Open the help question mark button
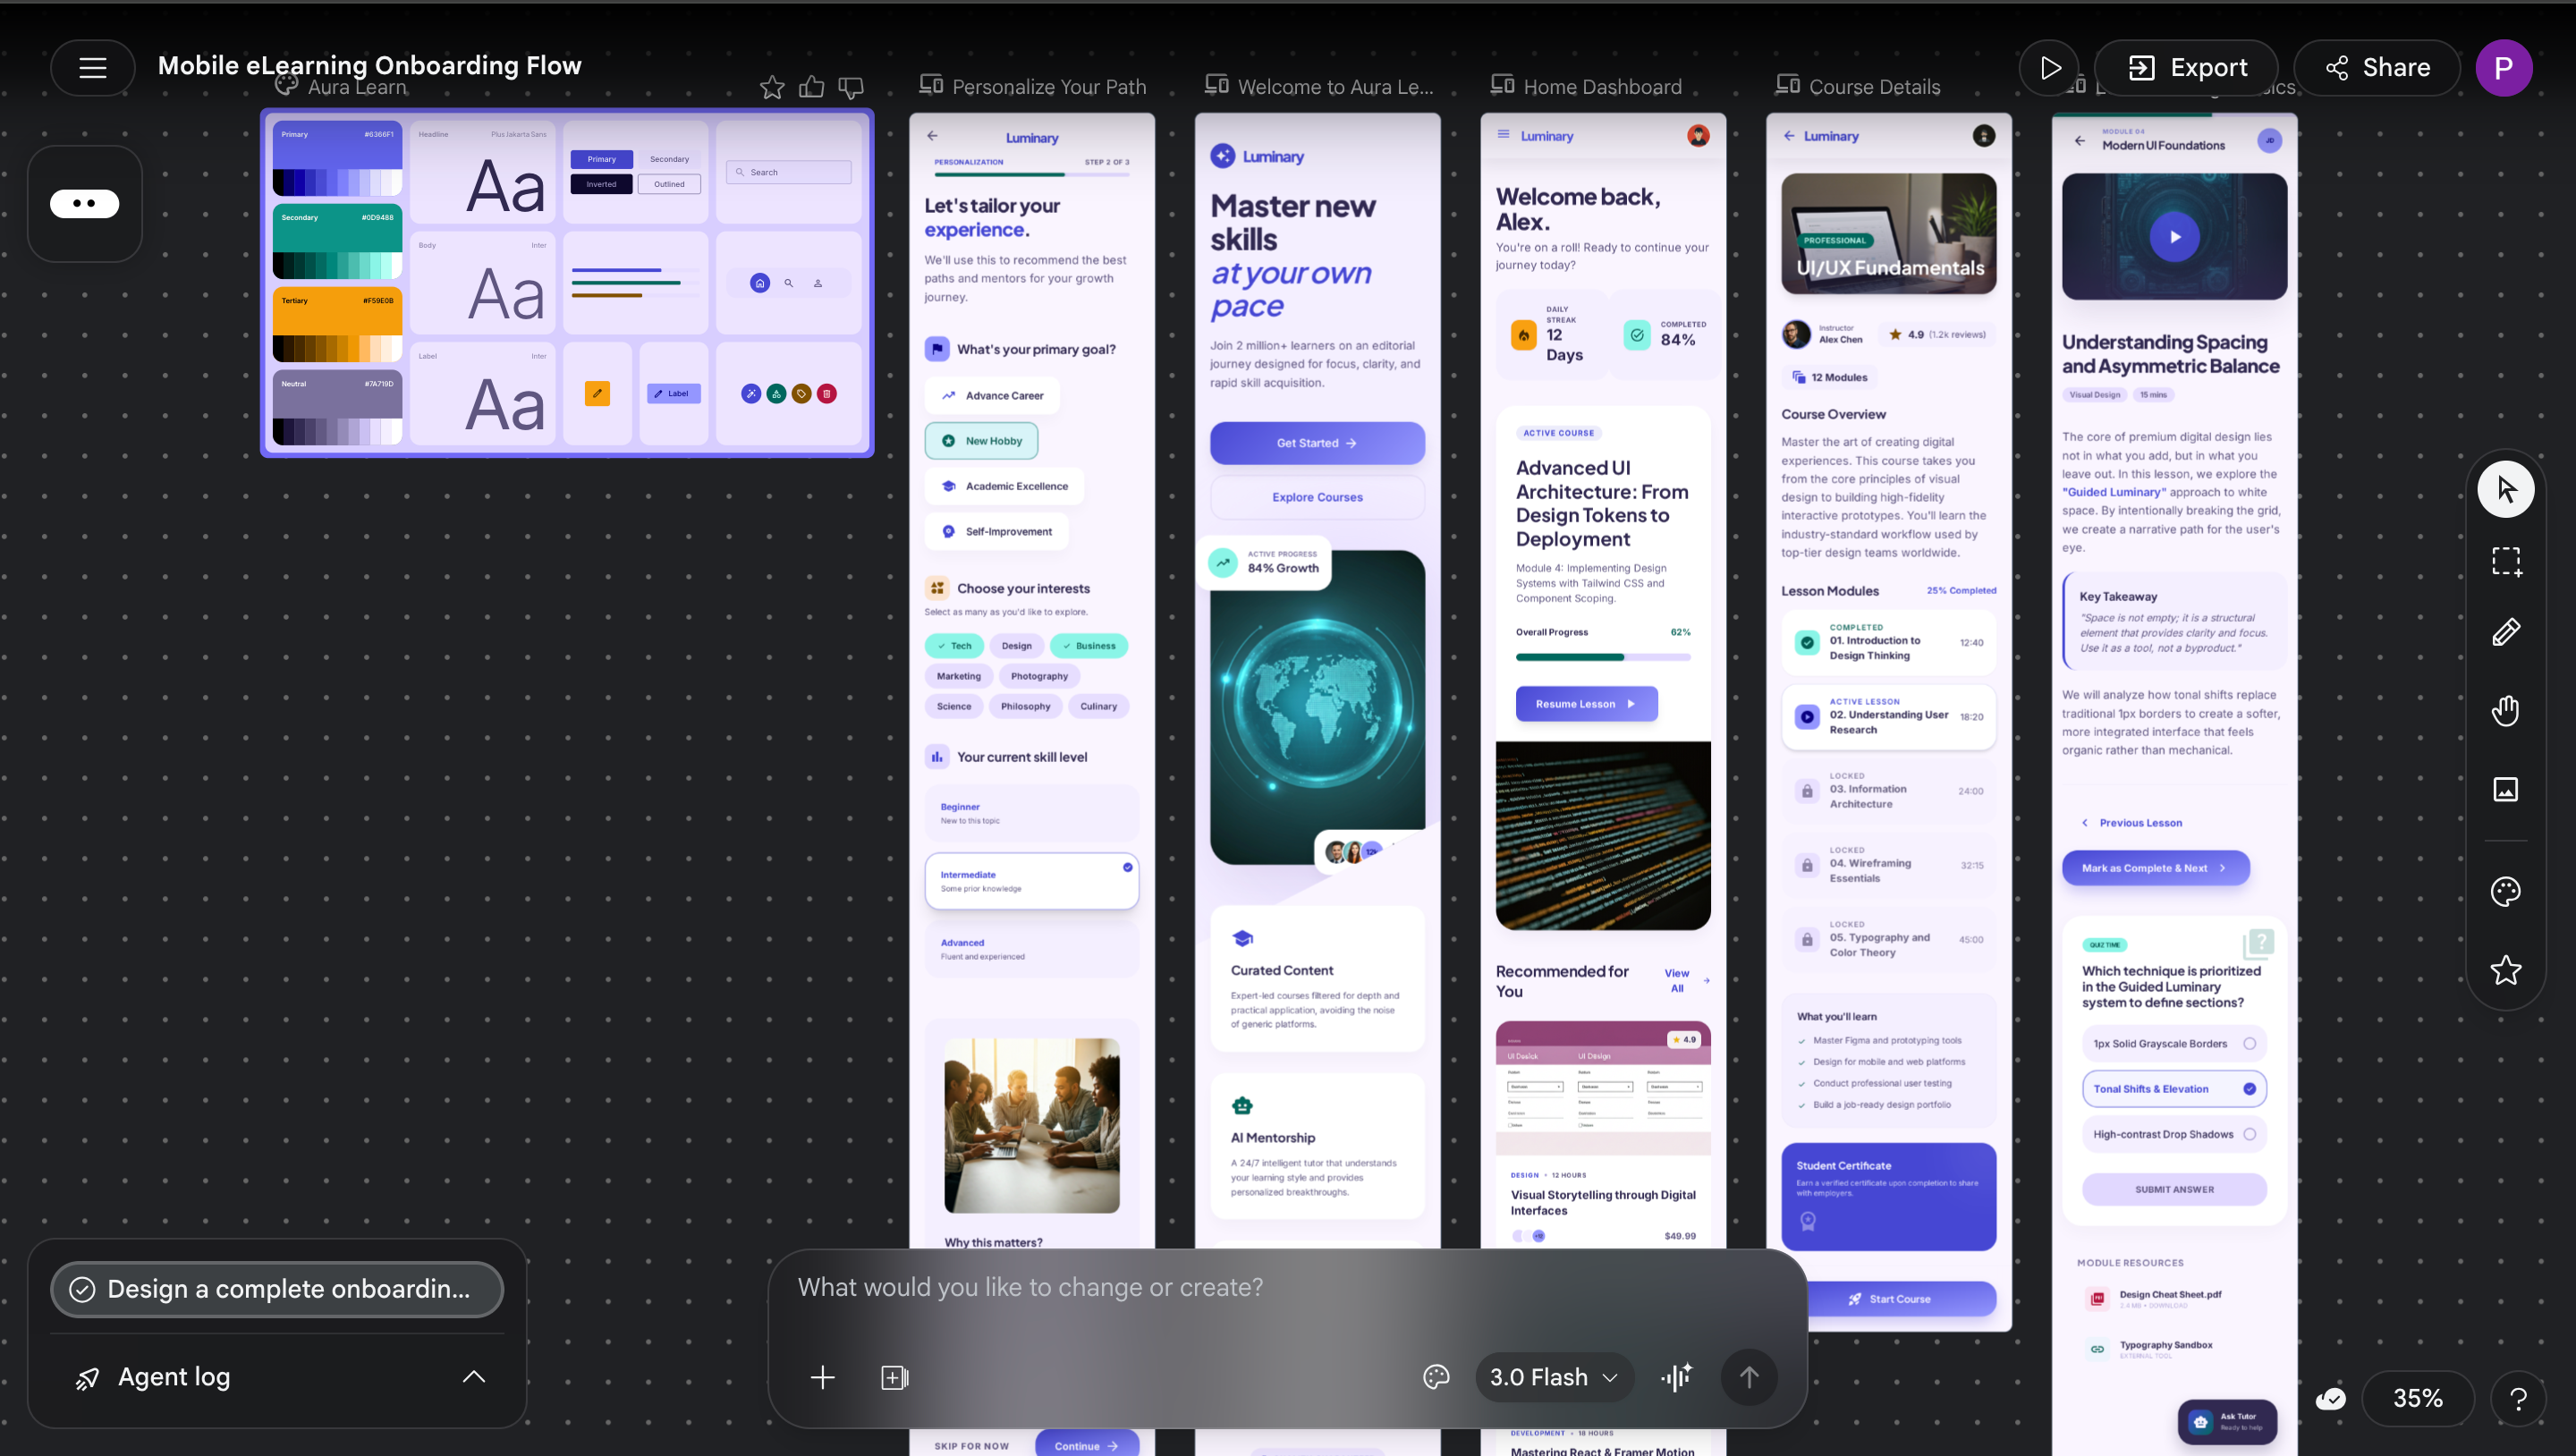This screenshot has height=1456, width=2576. pyautogui.click(x=2518, y=1398)
